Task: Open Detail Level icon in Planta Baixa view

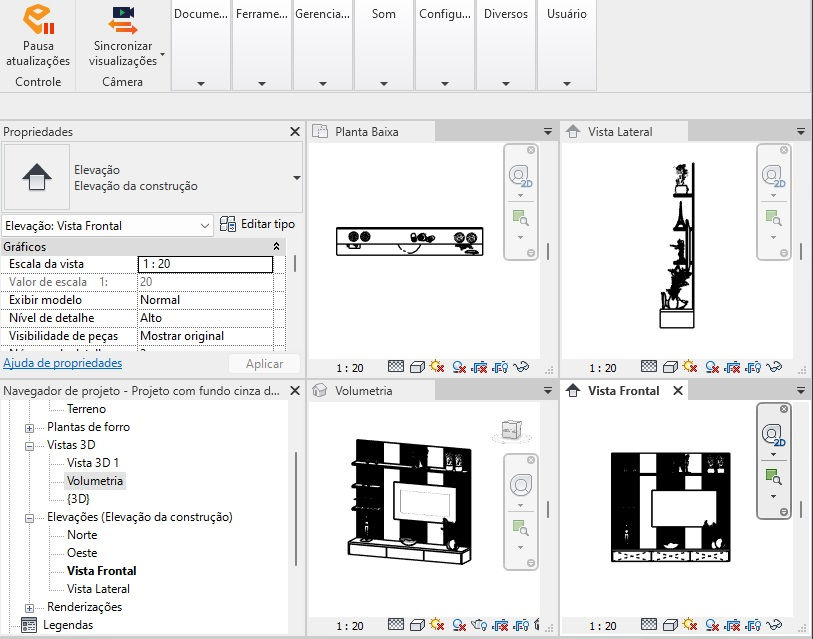Action: (396, 367)
